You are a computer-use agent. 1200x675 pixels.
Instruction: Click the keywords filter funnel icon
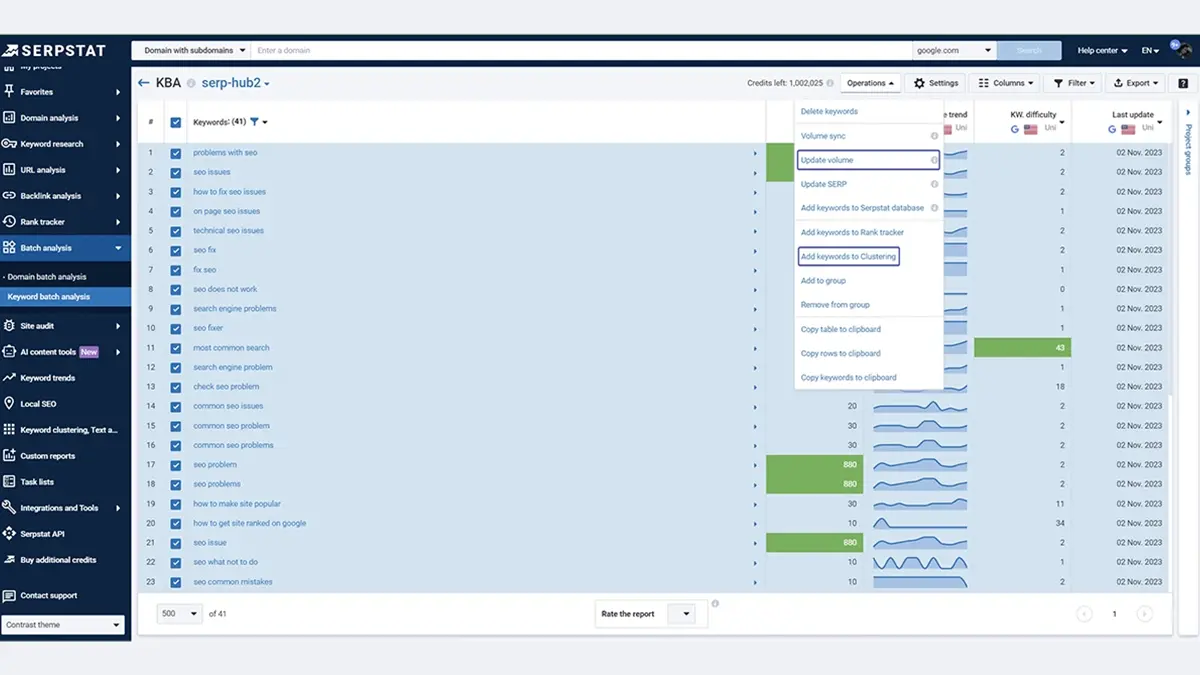coord(254,122)
